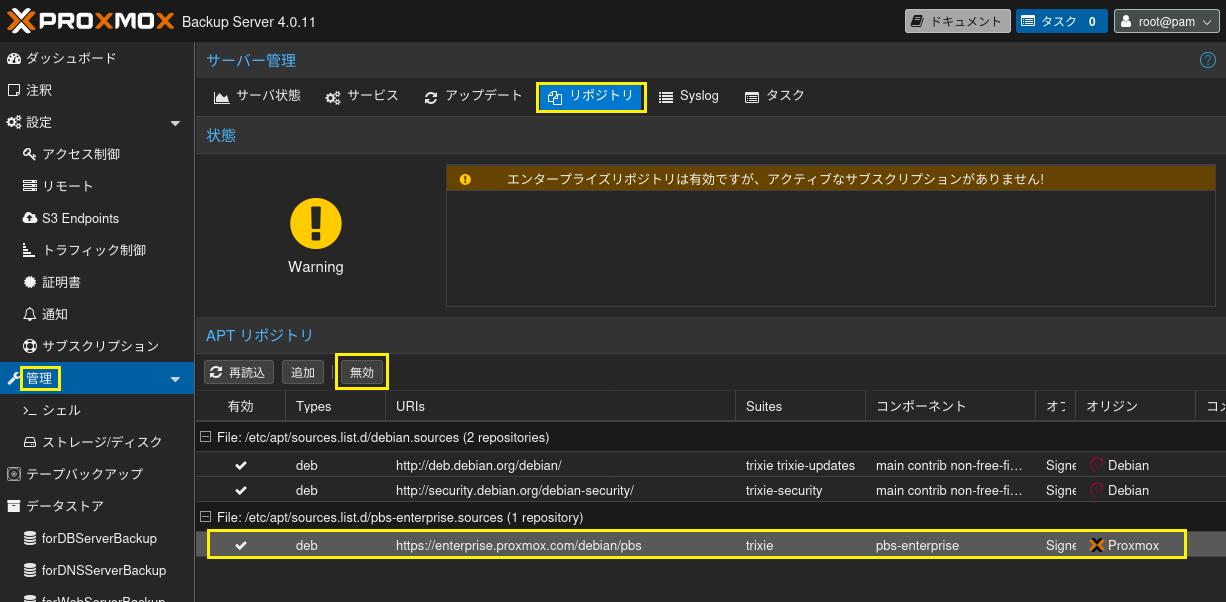Click the Proxmox logo

(x=93, y=20)
